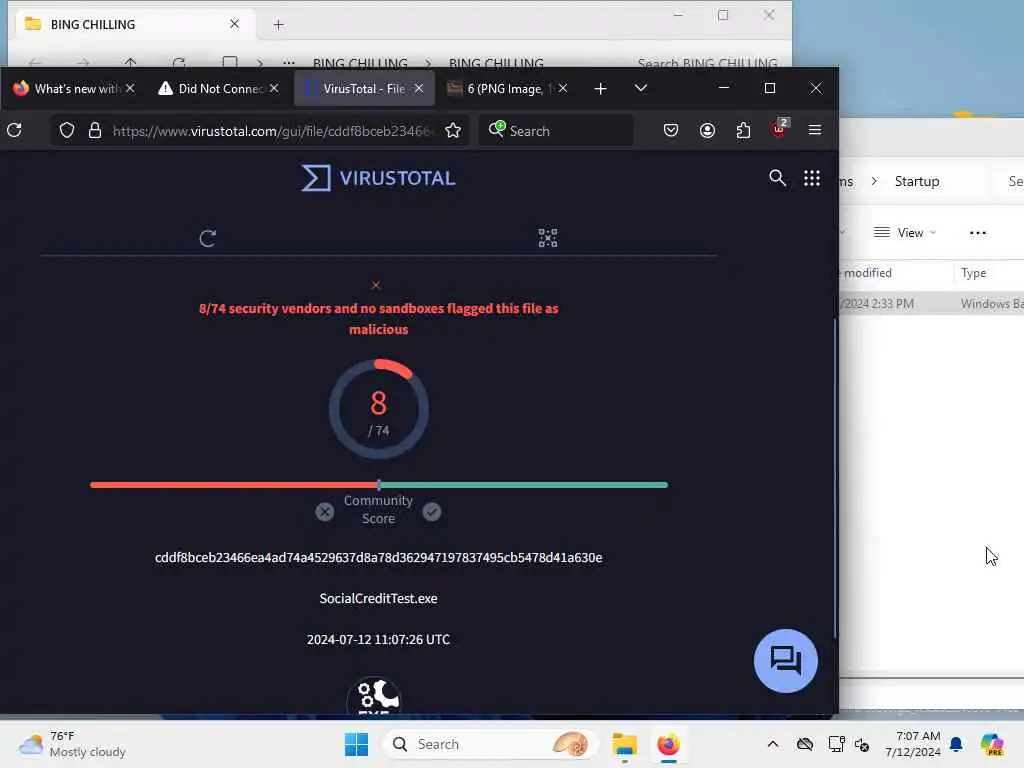The height and width of the screenshot is (768, 1024).
Task: Click the uBlock Origin extension icon
Action: (x=780, y=128)
